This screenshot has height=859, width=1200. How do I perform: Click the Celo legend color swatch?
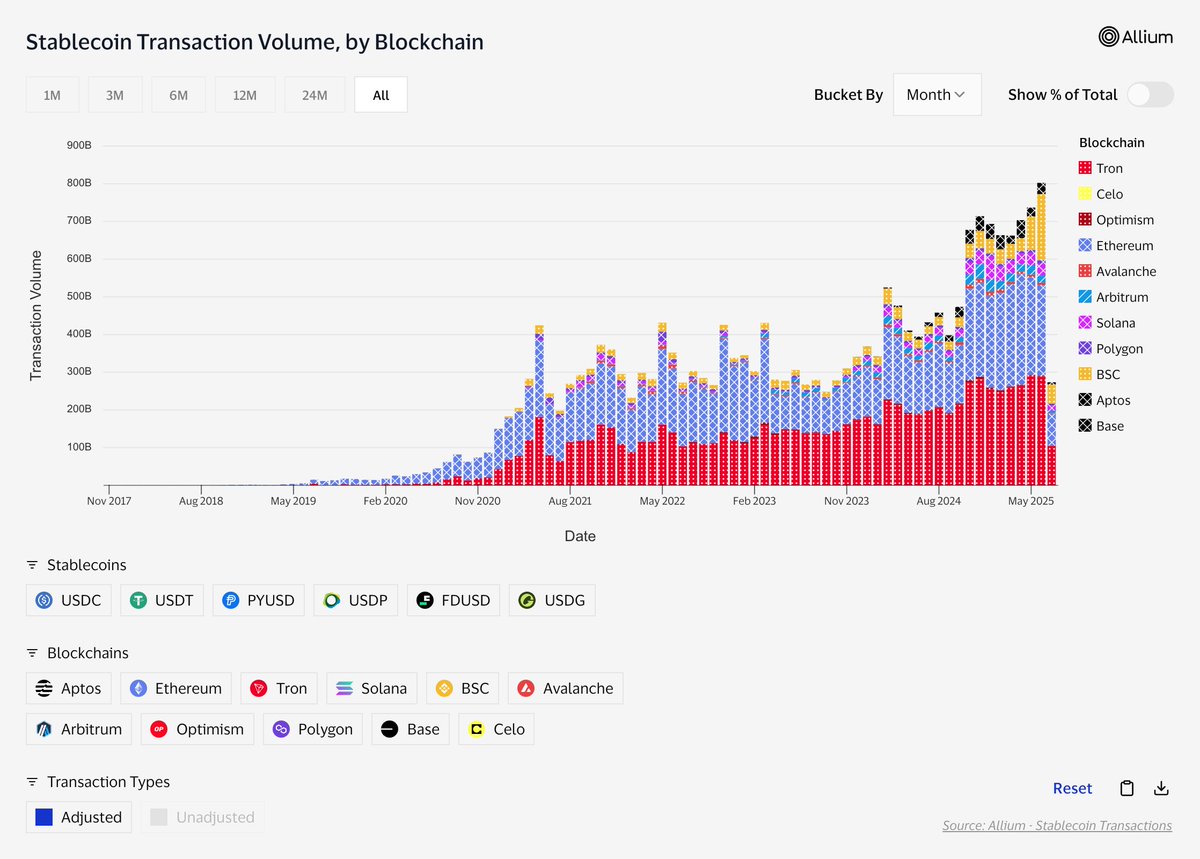point(1085,194)
